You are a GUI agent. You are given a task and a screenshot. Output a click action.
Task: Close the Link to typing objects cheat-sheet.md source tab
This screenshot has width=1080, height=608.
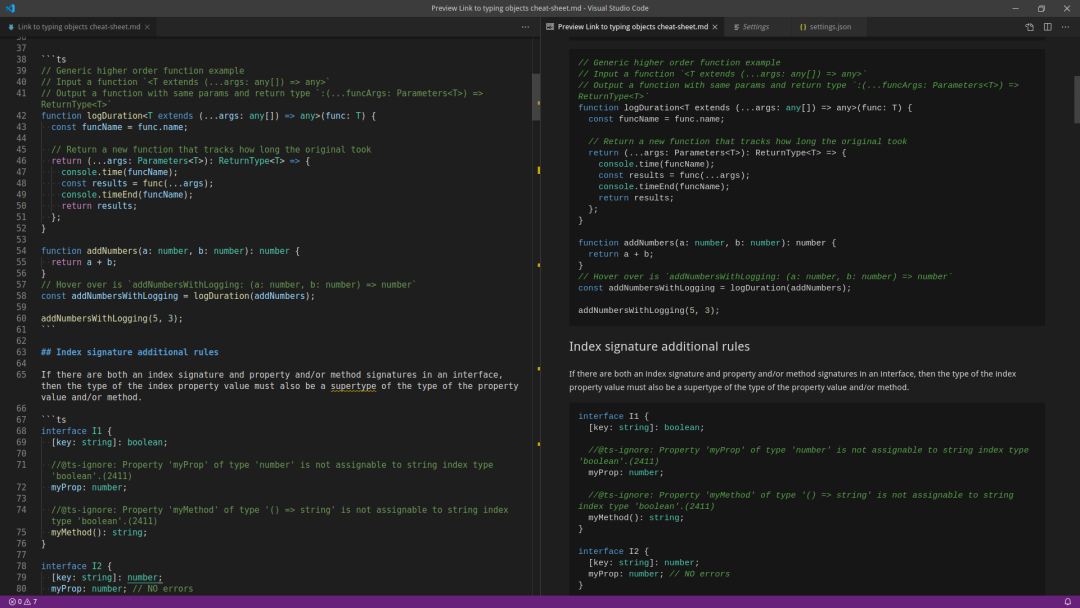[x=147, y=27]
